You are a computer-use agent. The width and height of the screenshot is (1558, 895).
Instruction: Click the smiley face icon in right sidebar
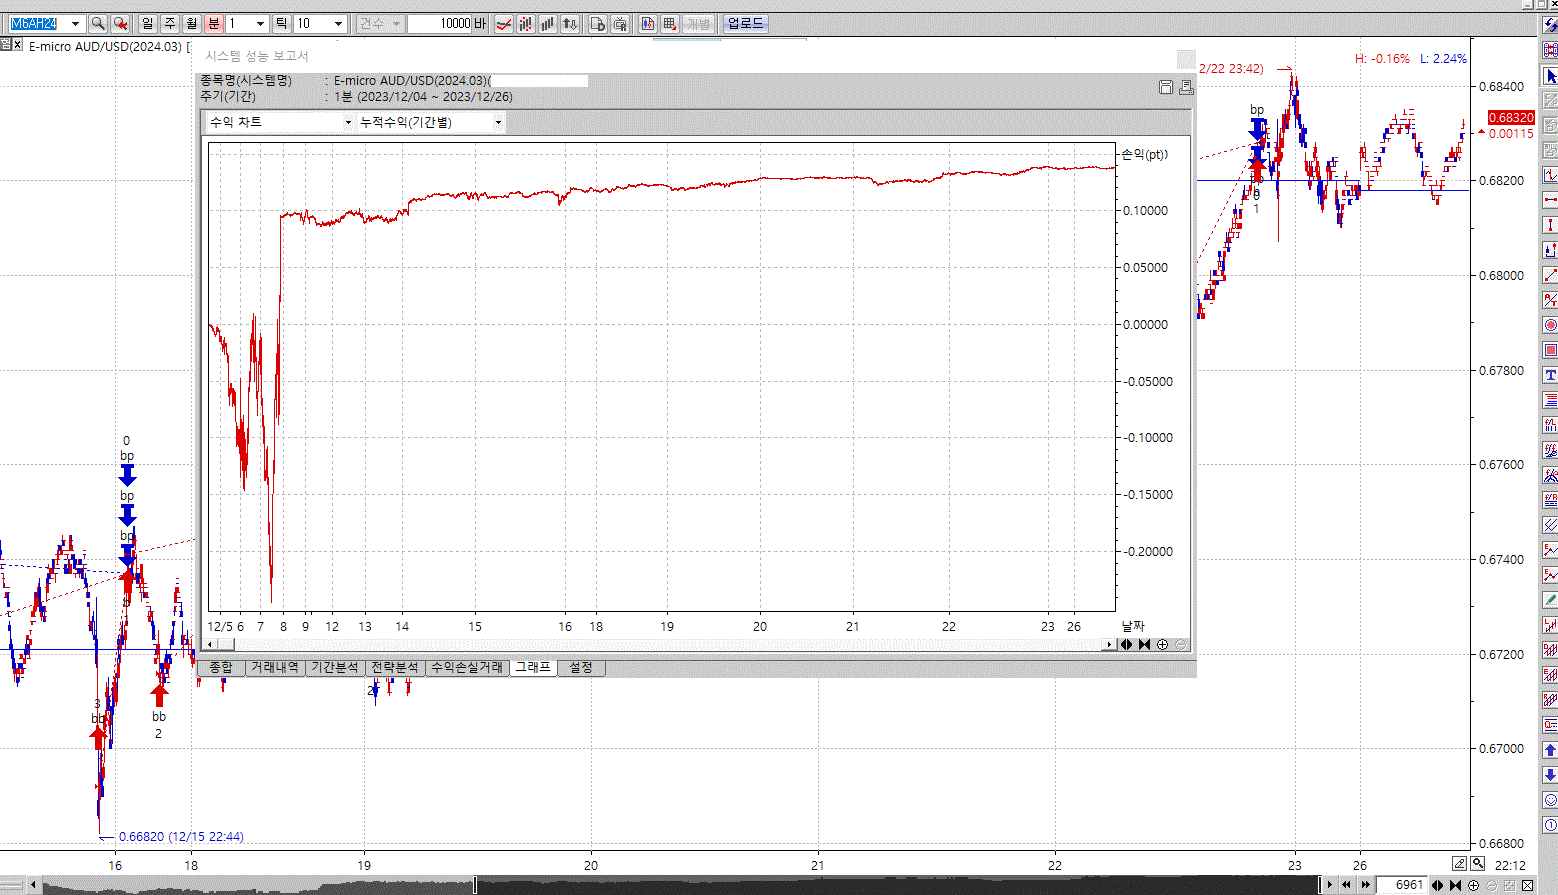[x=1550, y=799]
